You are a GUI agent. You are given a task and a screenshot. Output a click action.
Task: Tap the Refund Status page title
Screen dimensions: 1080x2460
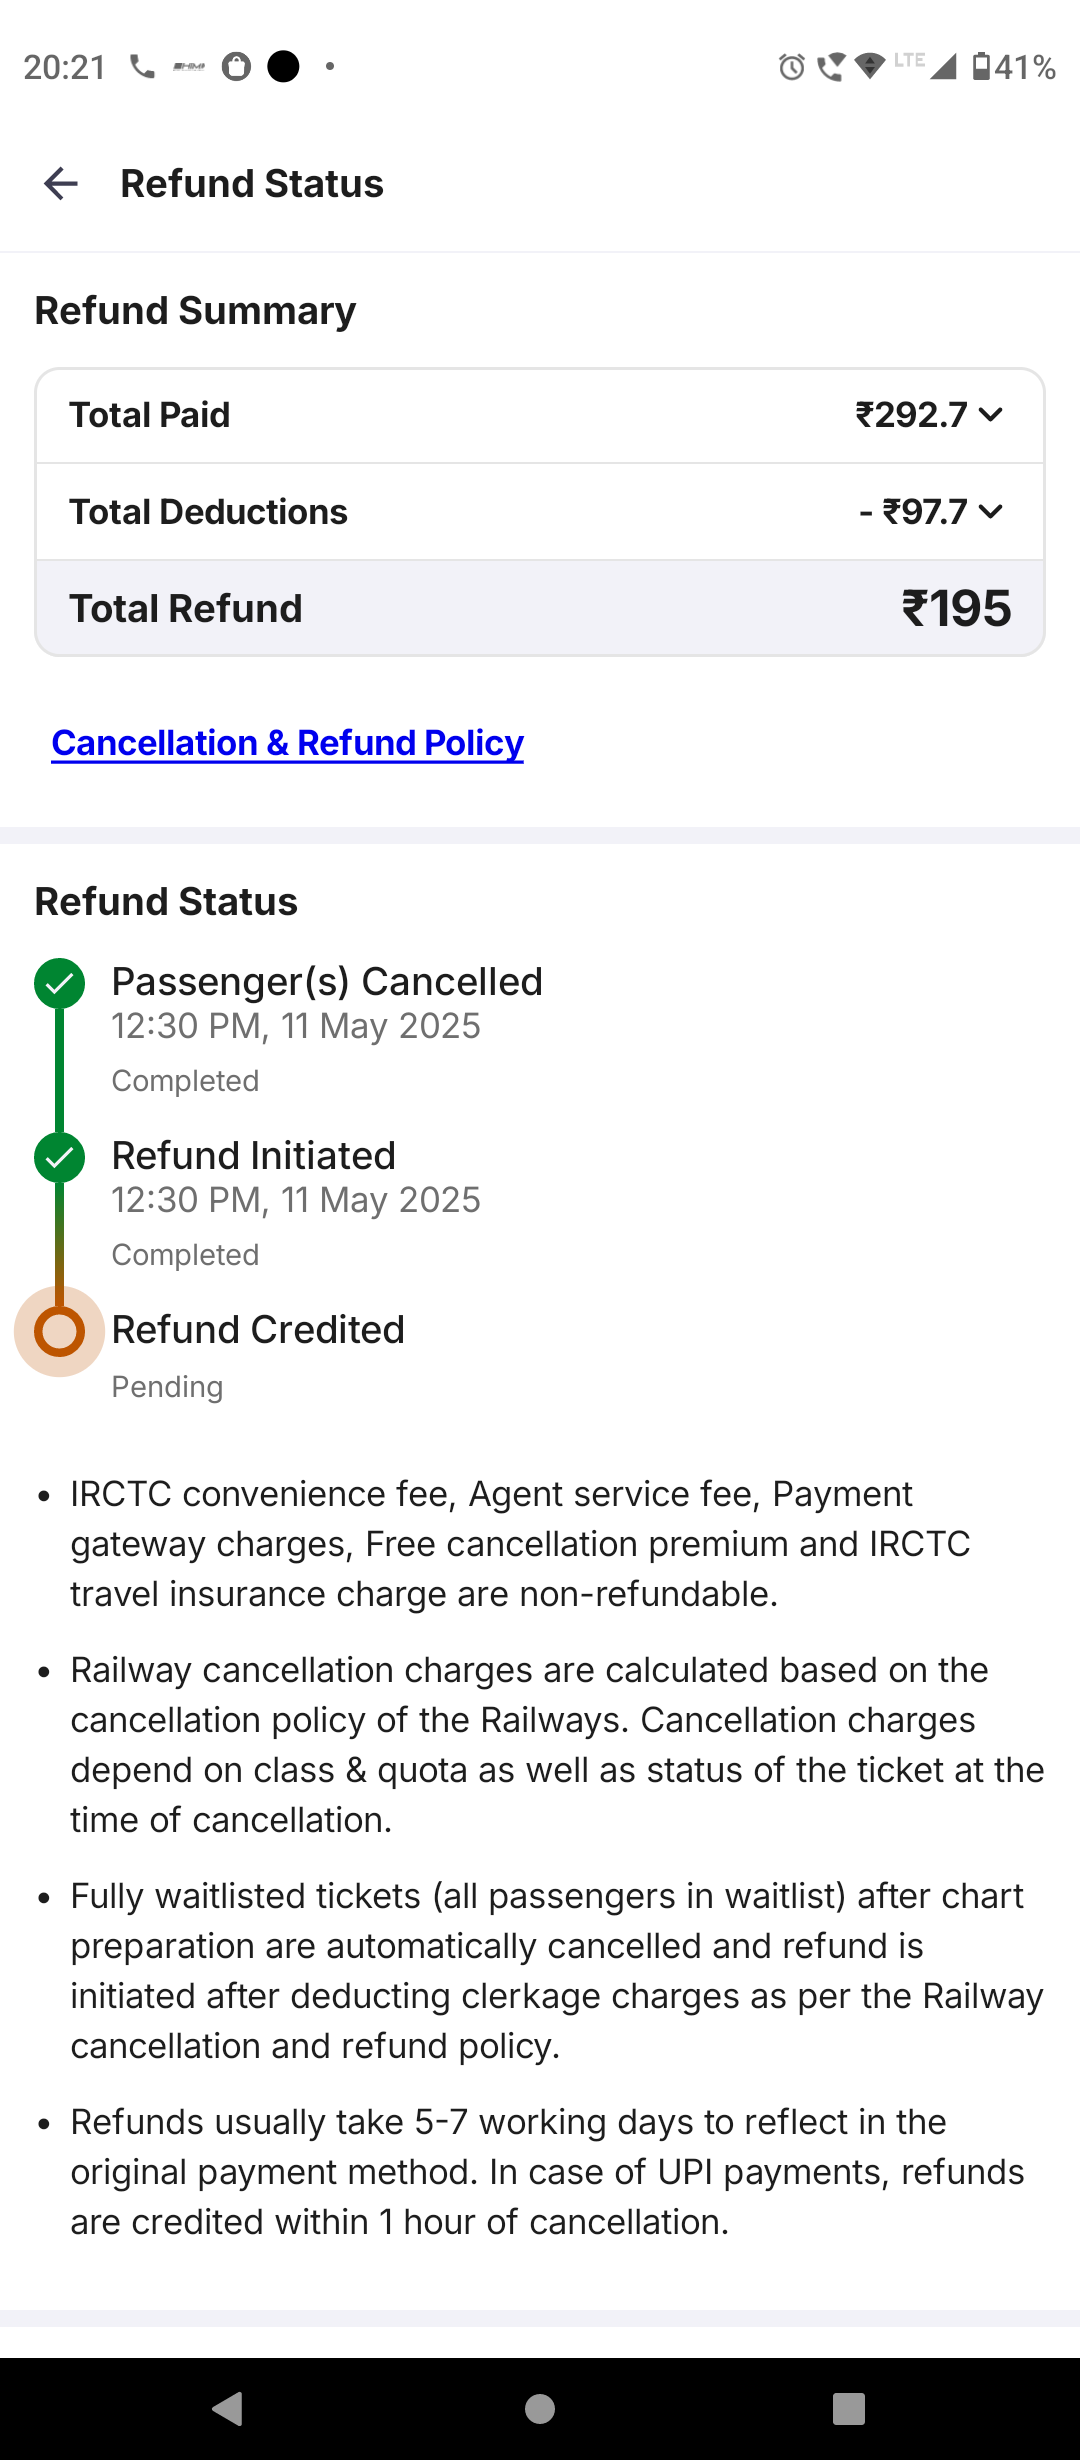(252, 184)
